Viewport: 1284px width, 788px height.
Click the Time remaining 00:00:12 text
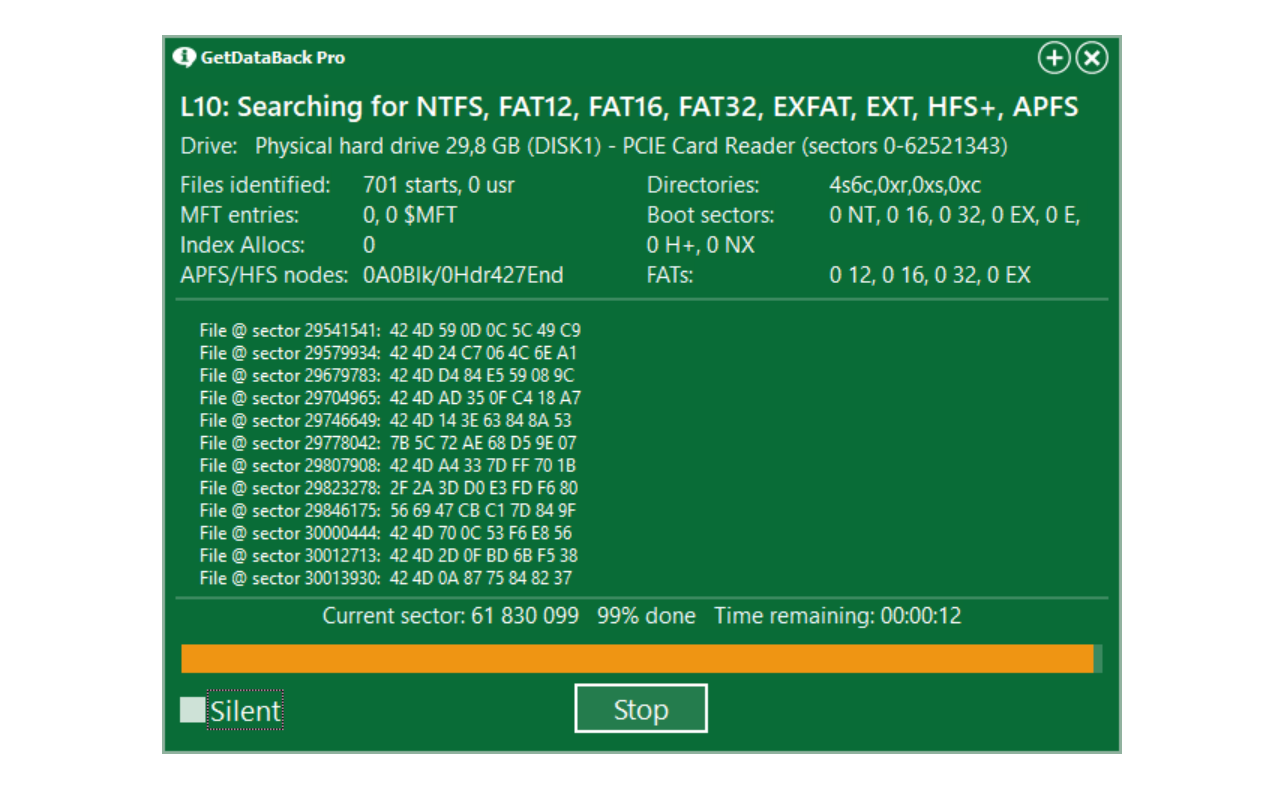pyautogui.click(x=838, y=616)
